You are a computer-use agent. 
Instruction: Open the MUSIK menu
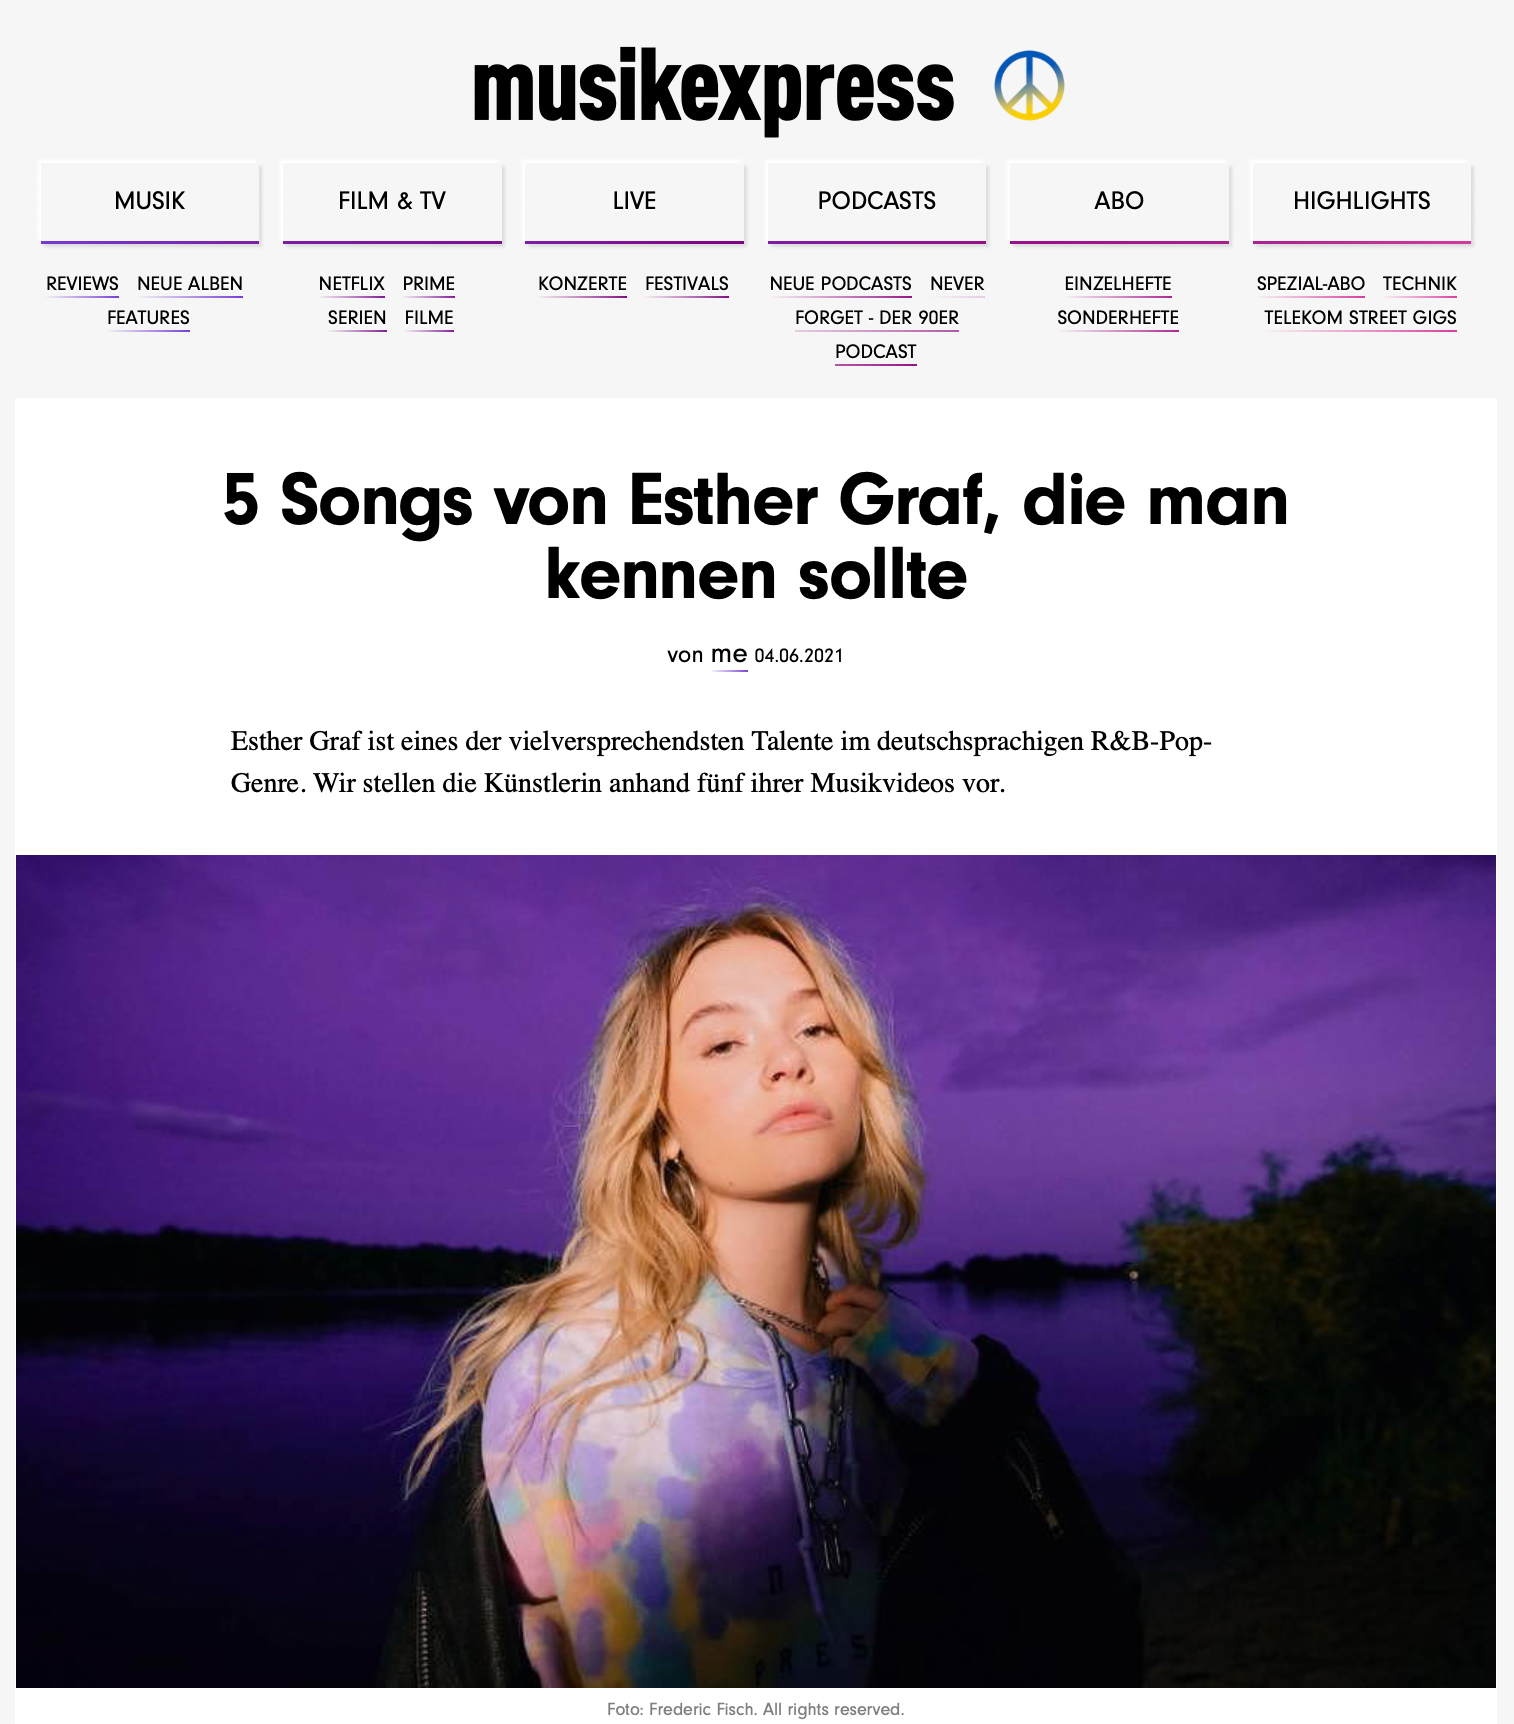(x=150, y=201)
